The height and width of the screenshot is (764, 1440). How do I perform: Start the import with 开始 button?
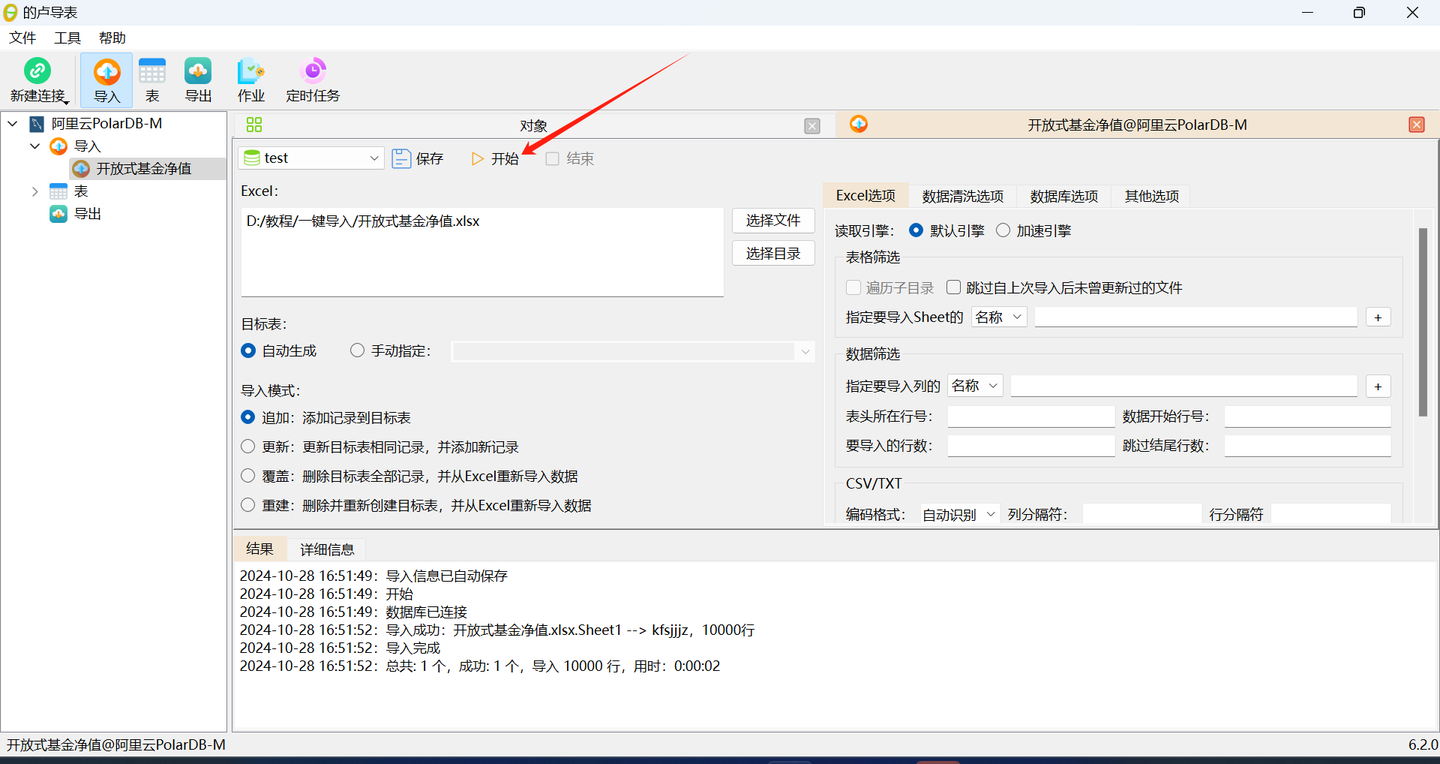click(x=495, y=158)
